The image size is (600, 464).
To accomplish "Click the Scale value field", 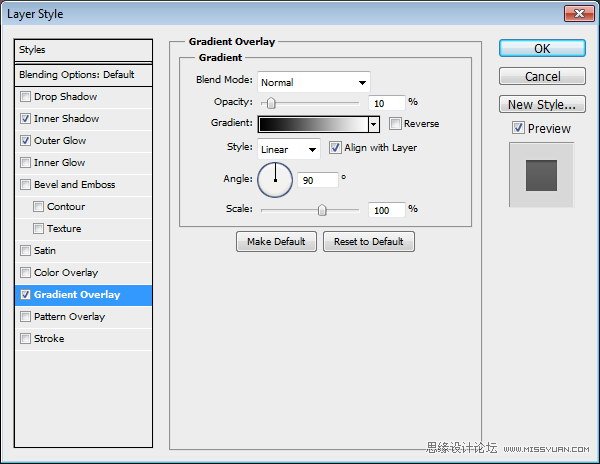I will [x=386, y=210].
